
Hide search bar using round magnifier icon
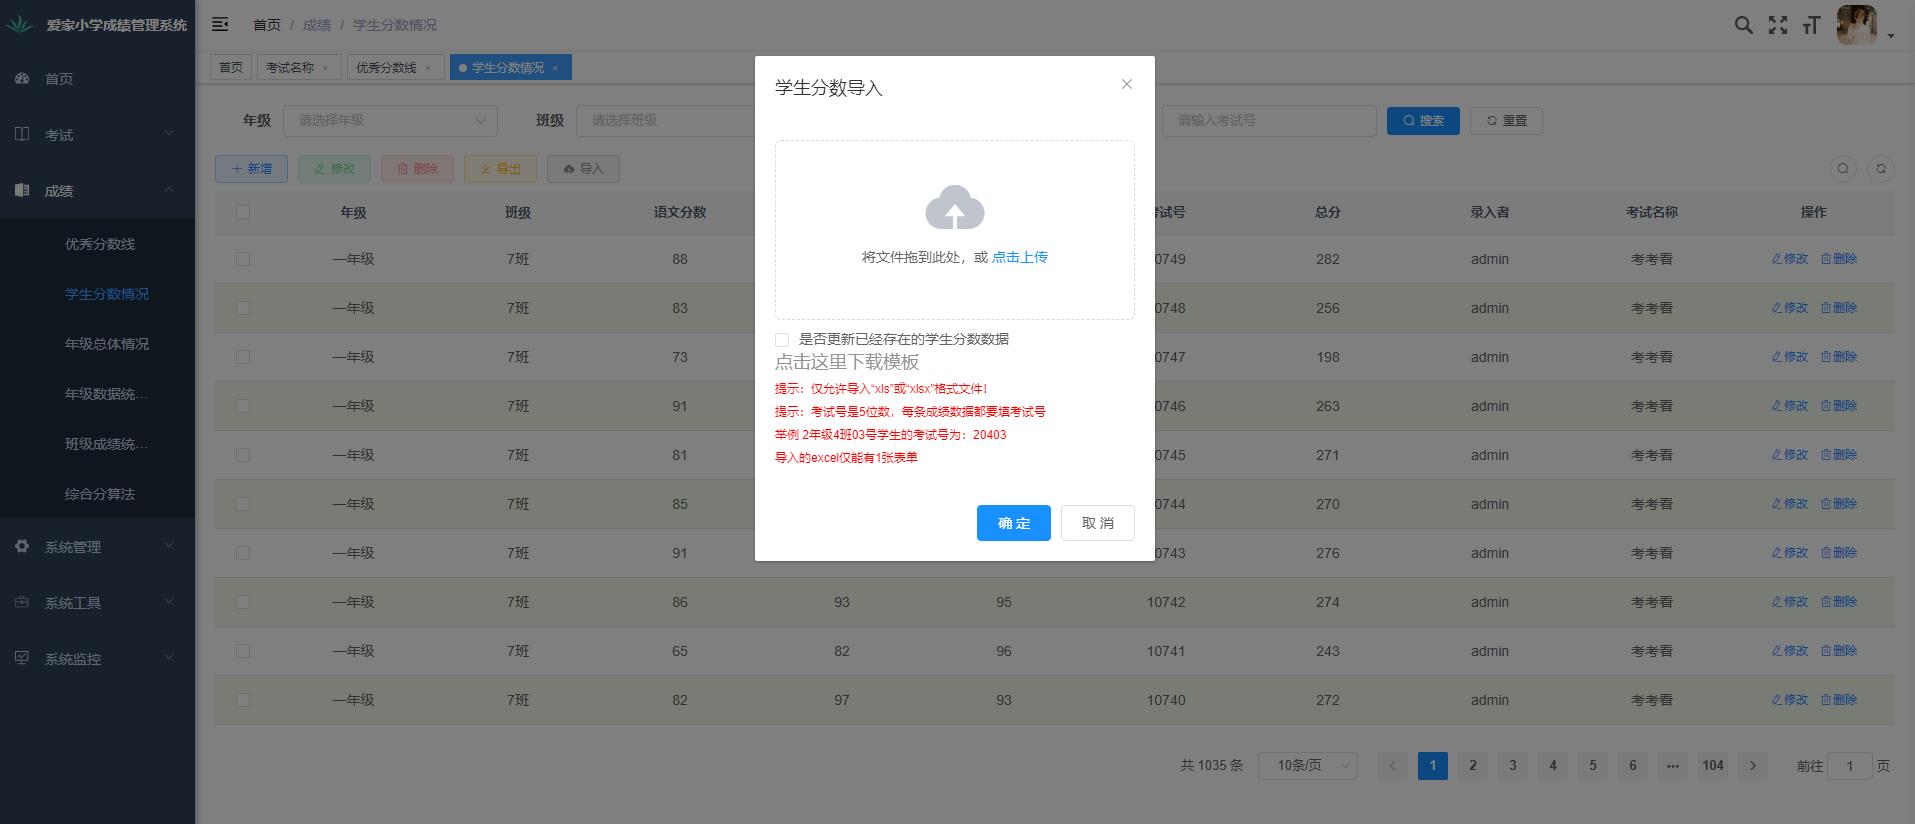click(x=1842, y=169)
